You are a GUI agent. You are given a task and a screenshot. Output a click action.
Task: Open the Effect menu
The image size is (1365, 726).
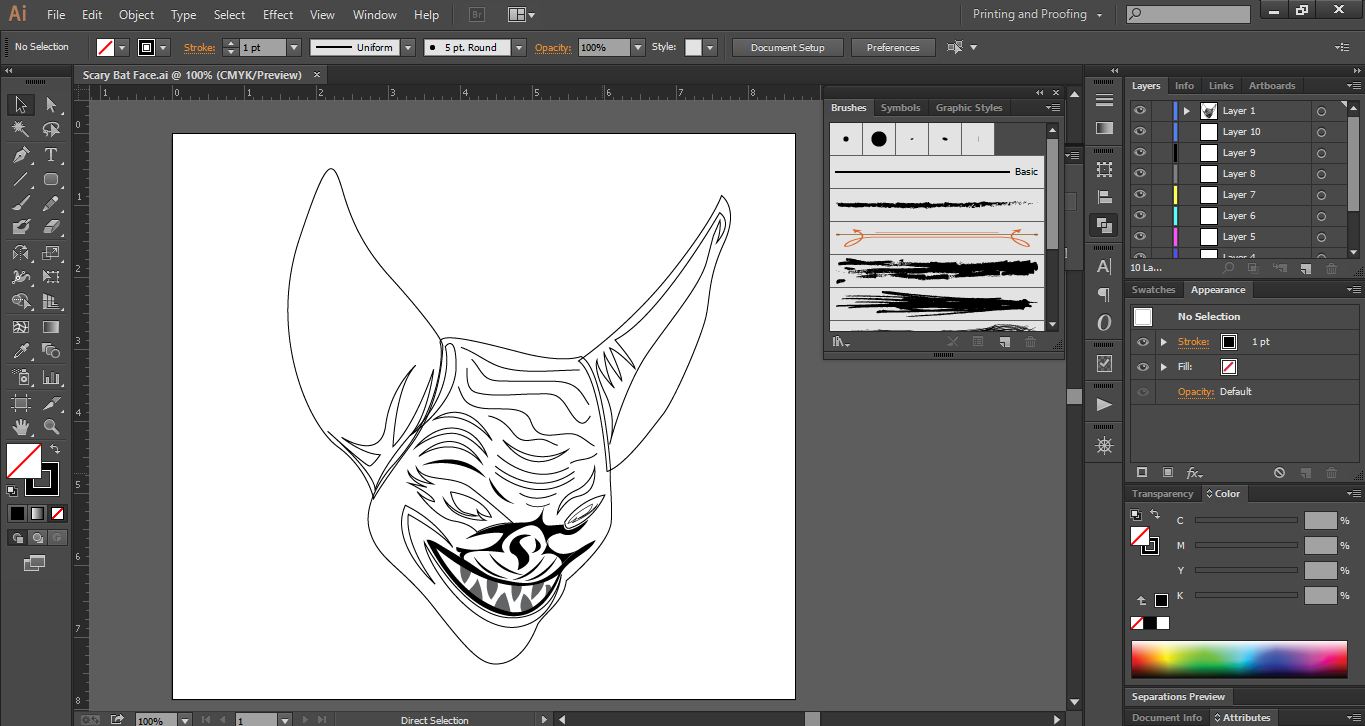pos(278,15)
